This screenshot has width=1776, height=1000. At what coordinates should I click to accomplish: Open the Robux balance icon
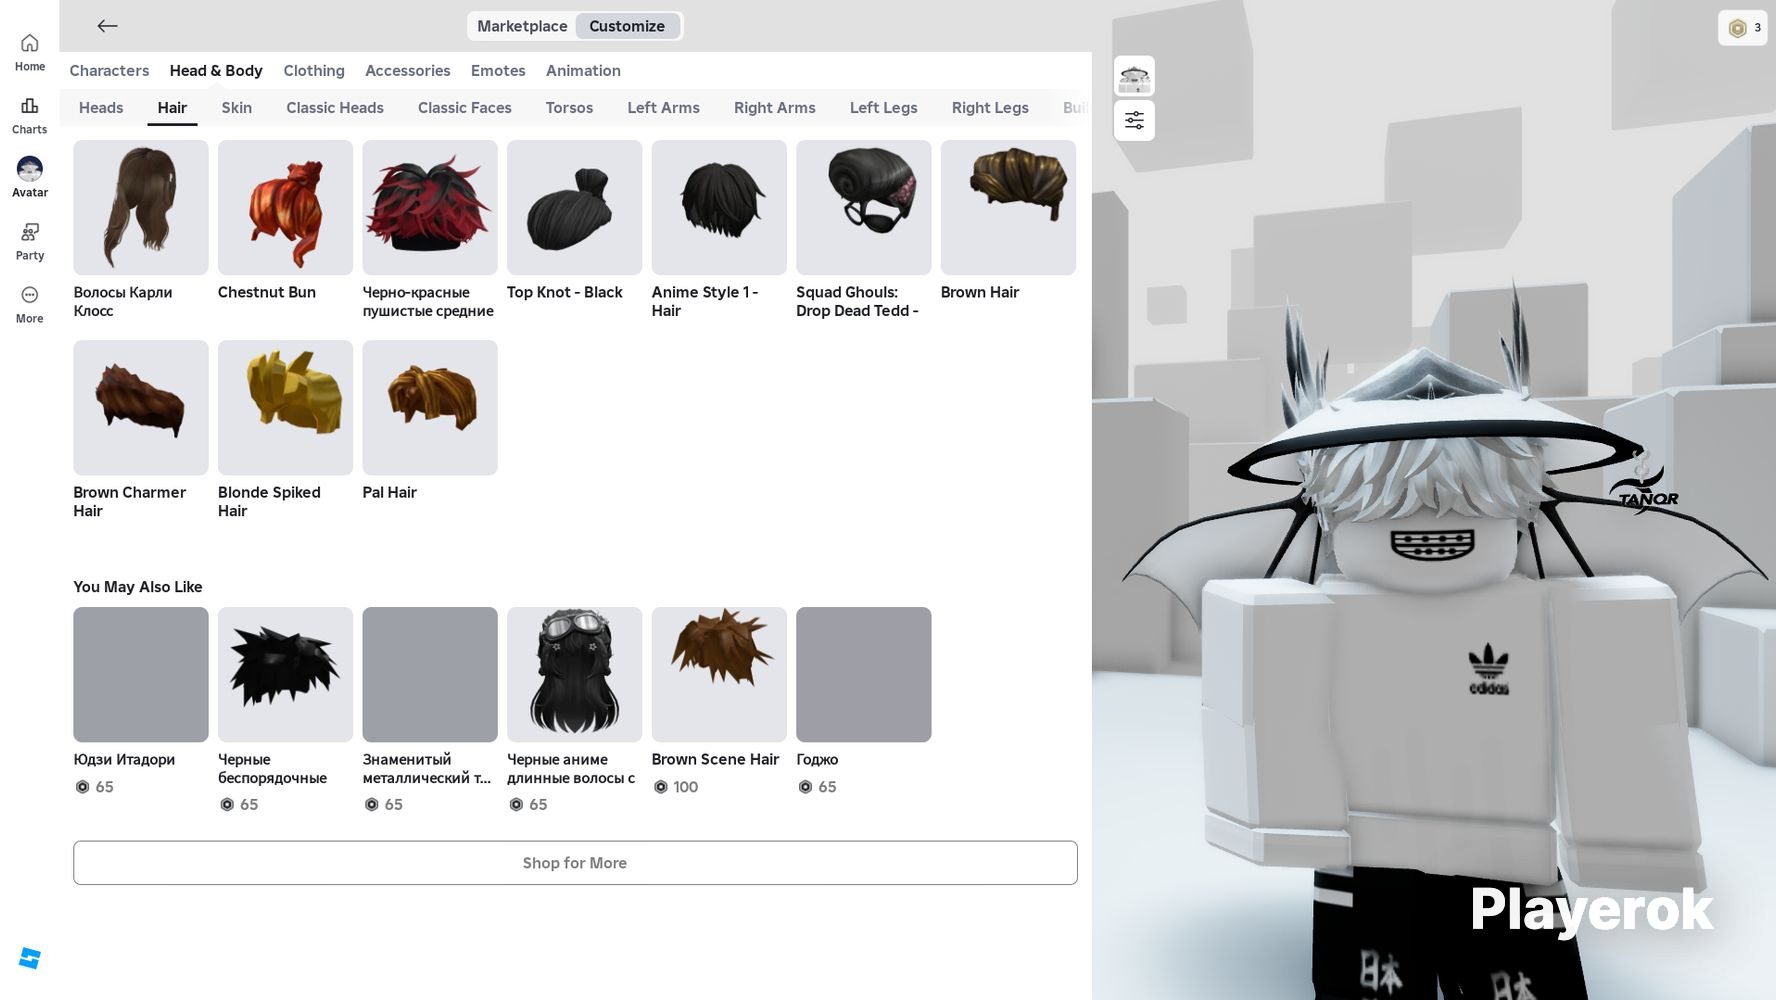1742,28
